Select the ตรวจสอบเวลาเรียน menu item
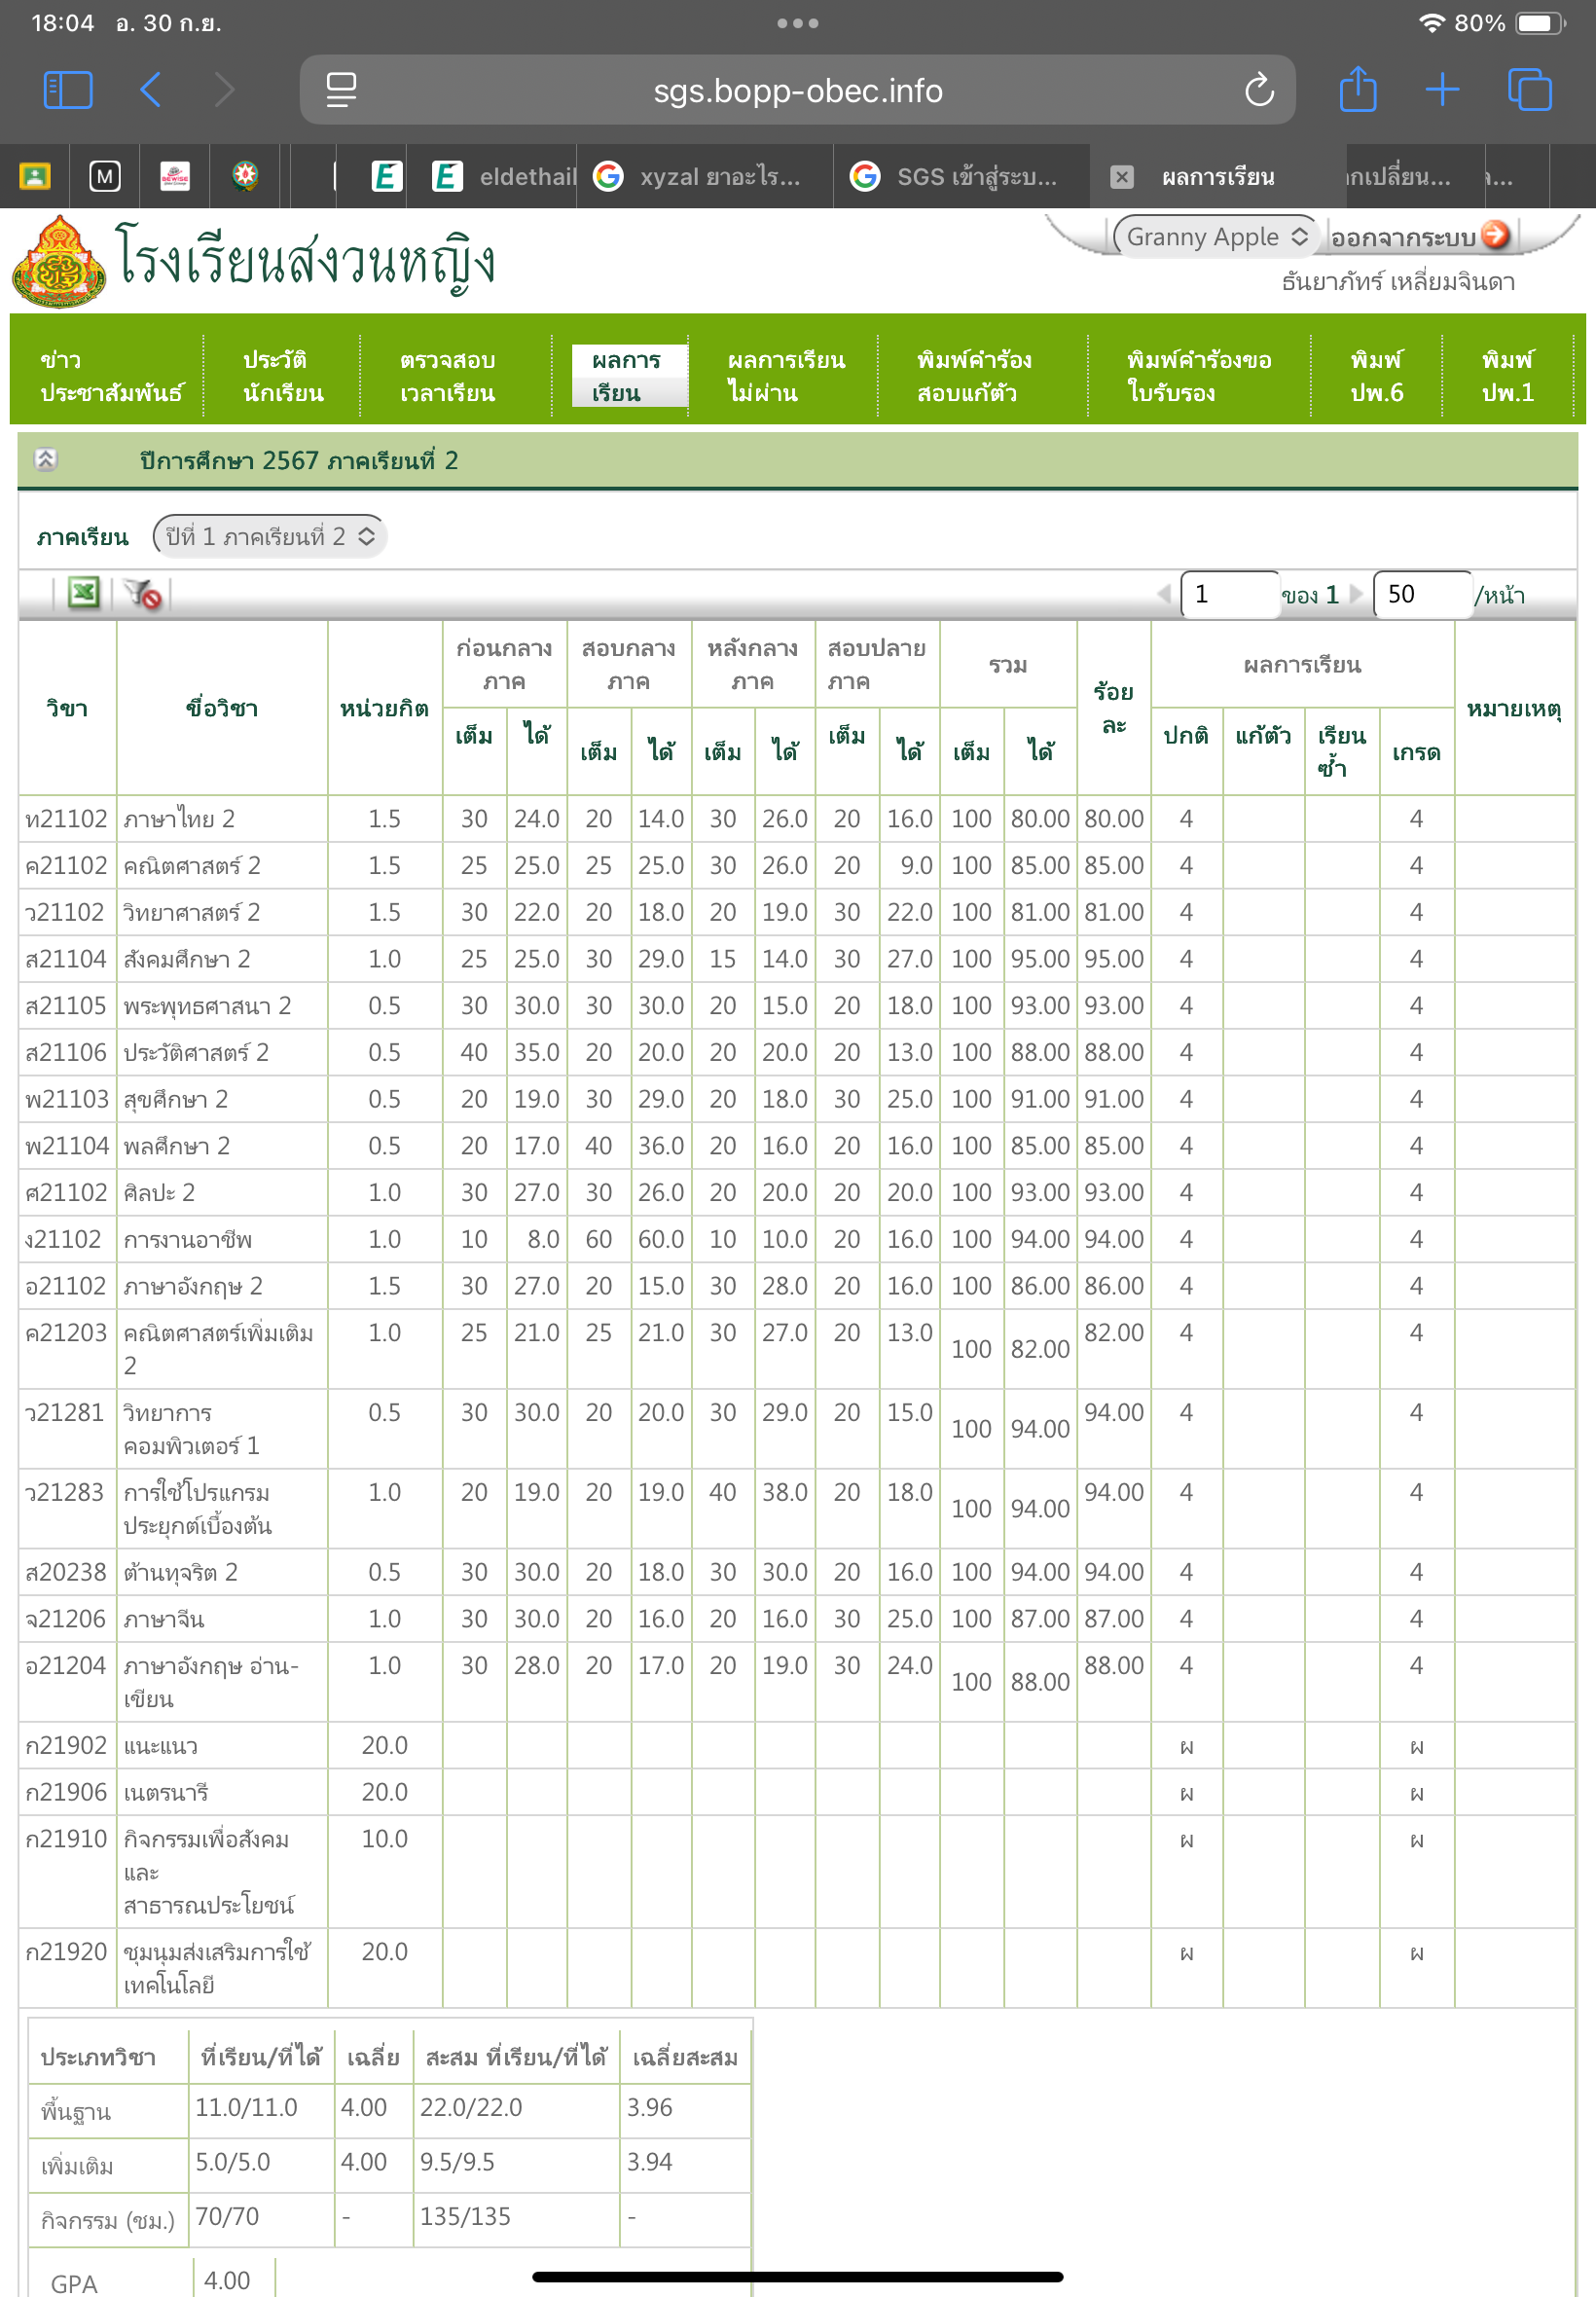The width and height of the screenshot is (1596, 2297). click(x=447, y=376)
